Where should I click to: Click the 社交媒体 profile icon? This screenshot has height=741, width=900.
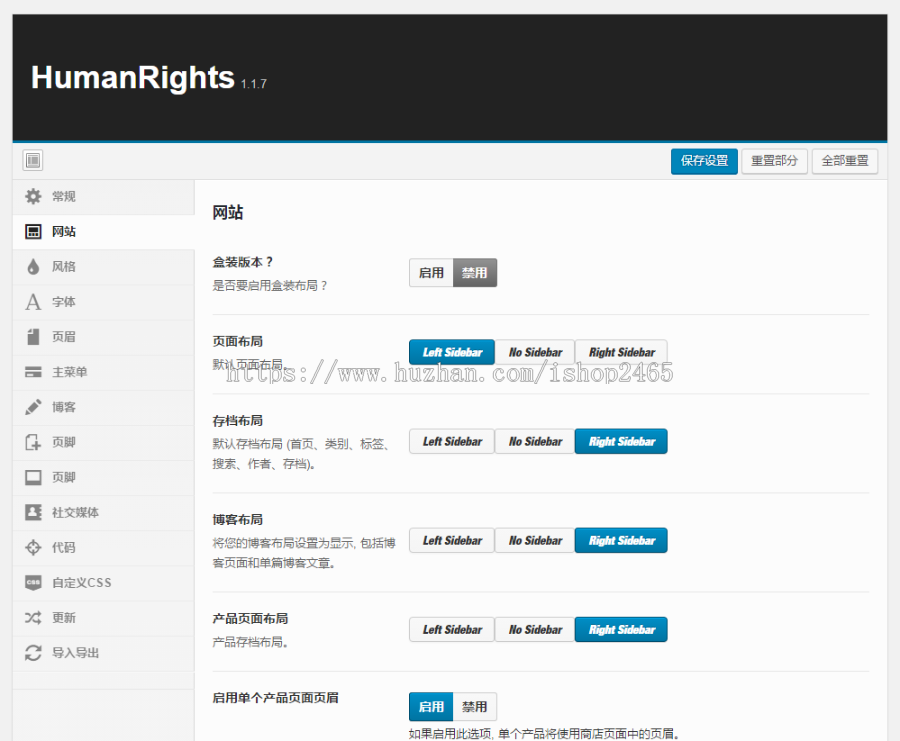point(33,511)
